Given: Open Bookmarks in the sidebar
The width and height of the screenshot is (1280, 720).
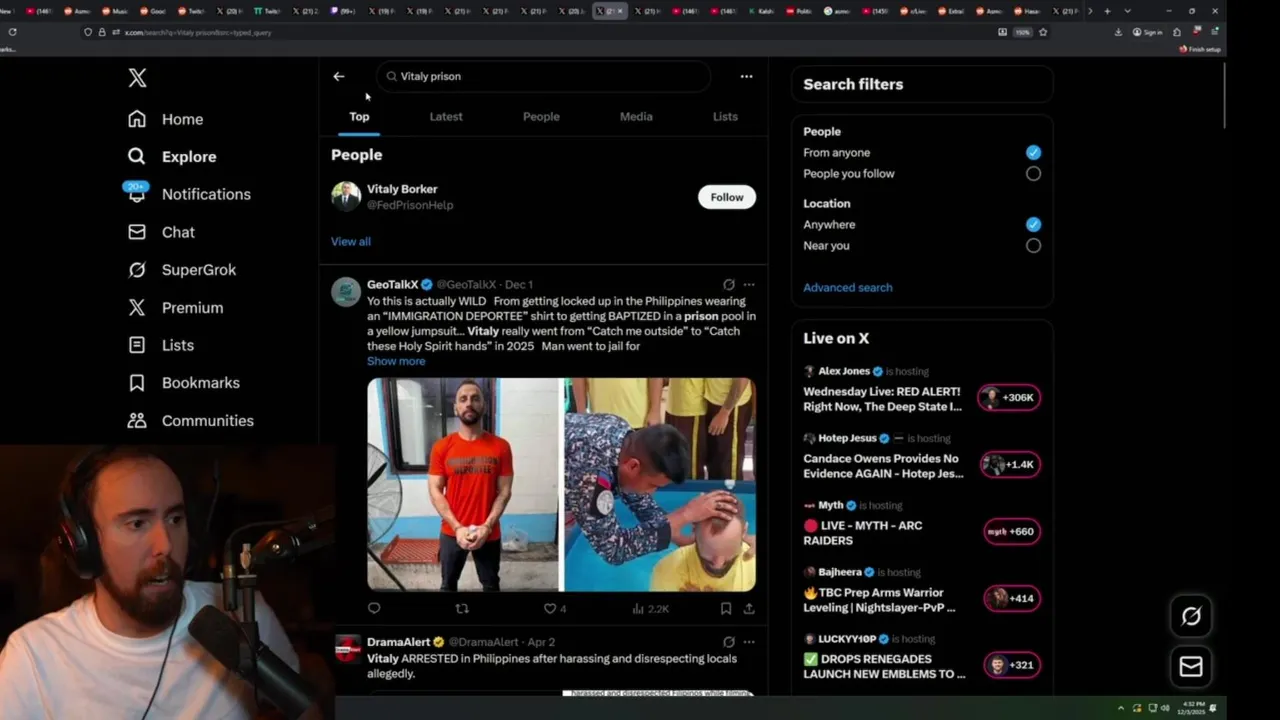Looking at the screenshot, I should (183, 383).
